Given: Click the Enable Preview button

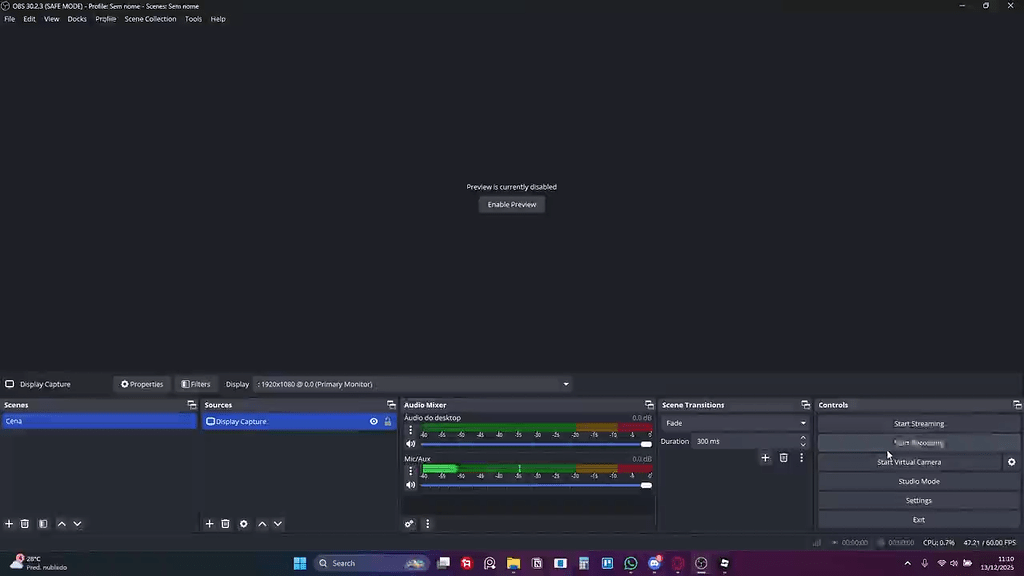Looking at the screenshot, I should (511, 204).
